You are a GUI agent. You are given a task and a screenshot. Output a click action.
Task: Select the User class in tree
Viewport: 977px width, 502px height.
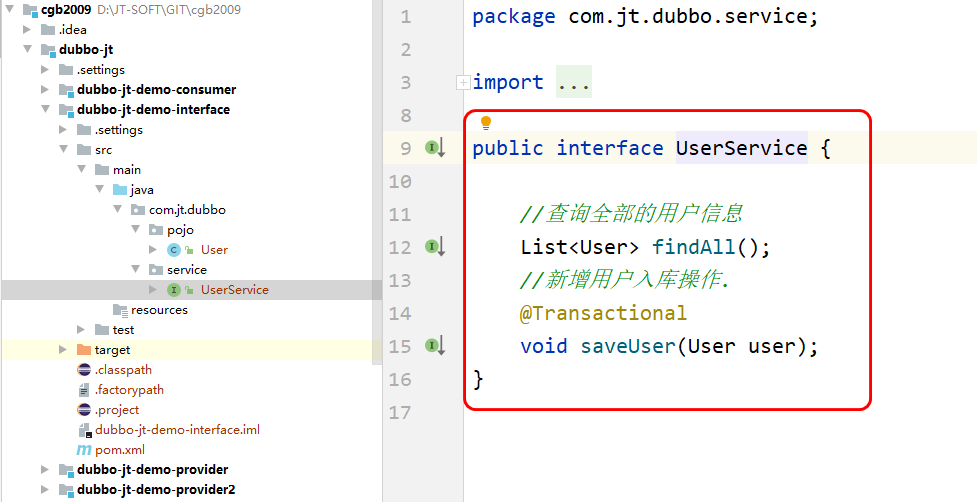(x=214, y=250)
